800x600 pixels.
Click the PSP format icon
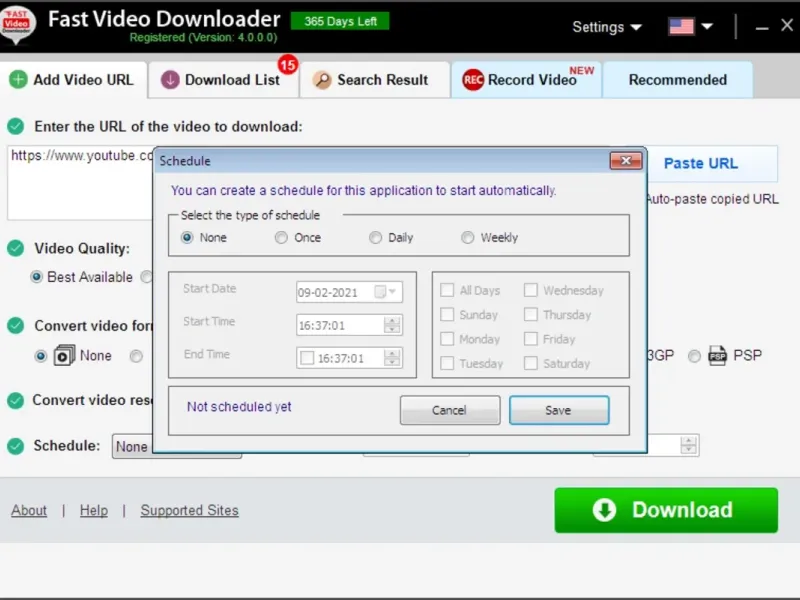(x=717, y=355)
